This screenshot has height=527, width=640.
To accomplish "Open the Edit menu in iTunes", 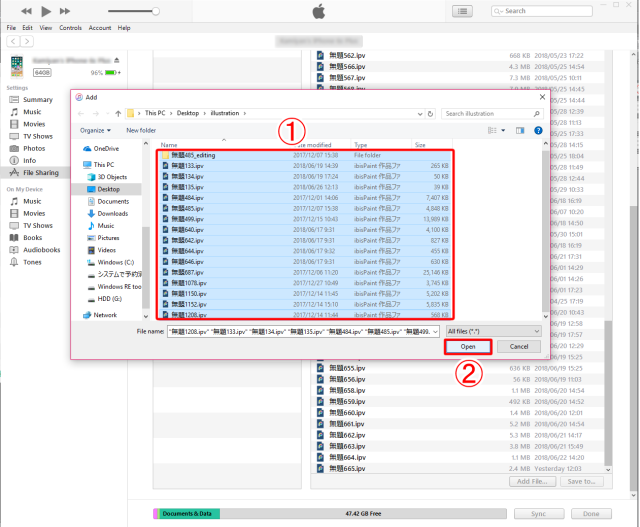I will pyautogui.click(x=27, y=28).
